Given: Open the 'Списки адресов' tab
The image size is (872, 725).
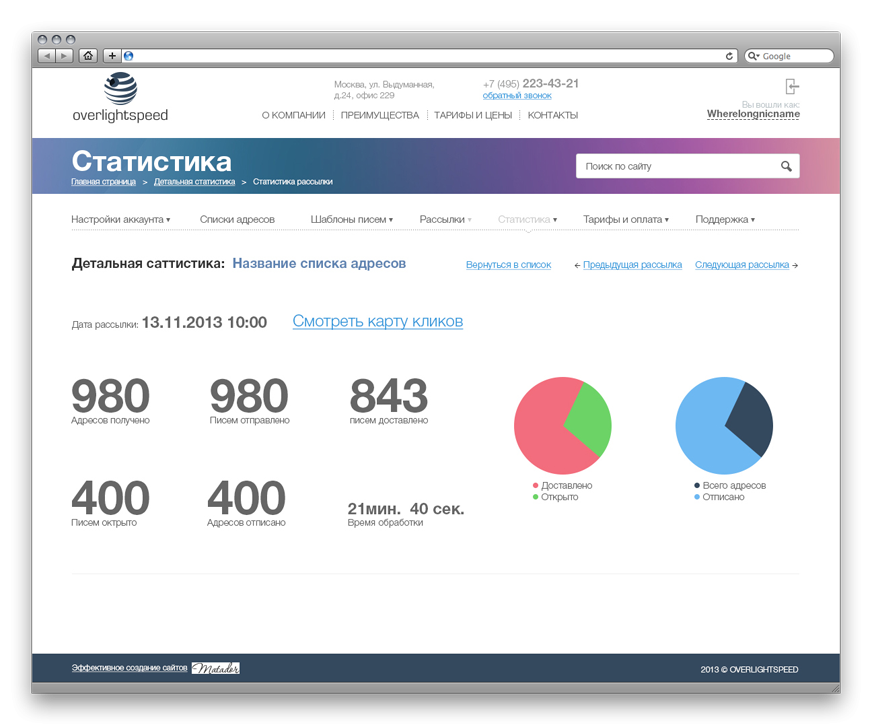Looking at the screenshot, I should point(237,220).
